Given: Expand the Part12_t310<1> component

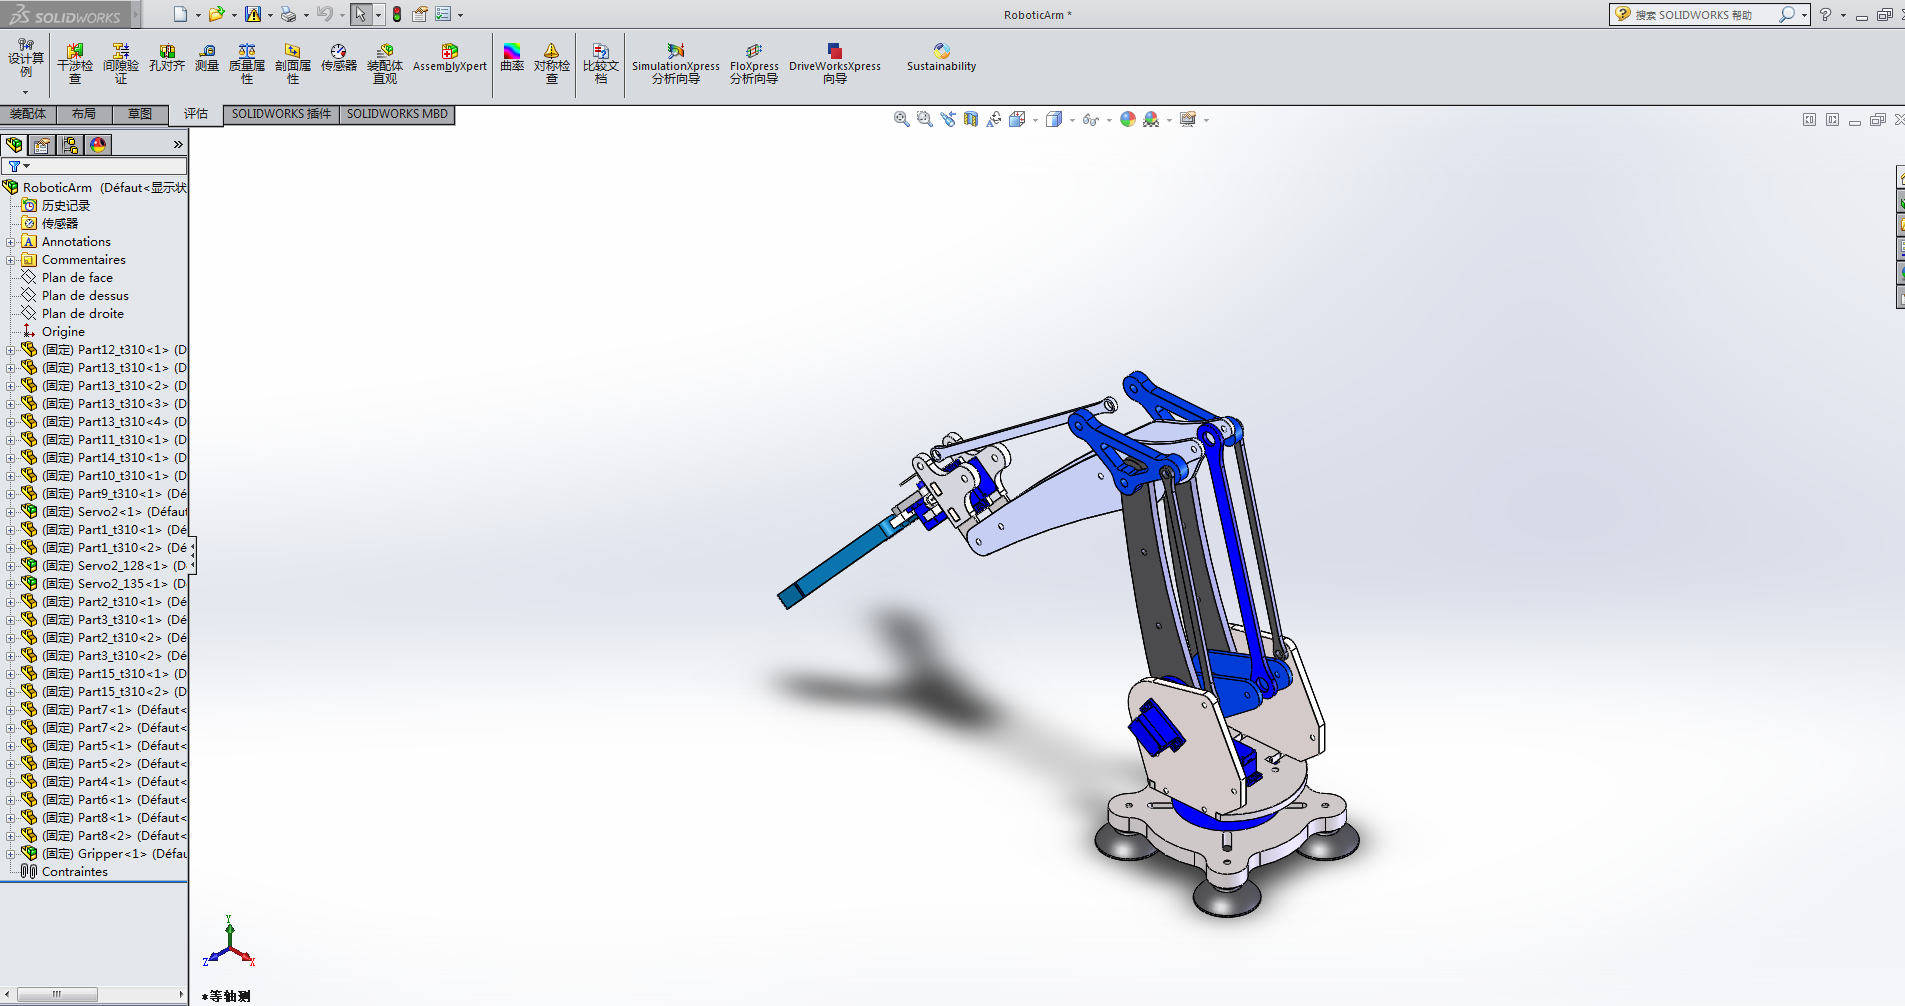Looking at the screenshot, I should tap(10, 350).
